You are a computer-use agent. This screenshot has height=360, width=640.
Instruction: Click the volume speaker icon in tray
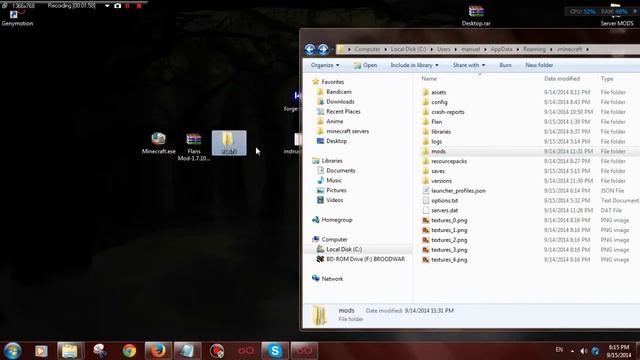(584, 351)
